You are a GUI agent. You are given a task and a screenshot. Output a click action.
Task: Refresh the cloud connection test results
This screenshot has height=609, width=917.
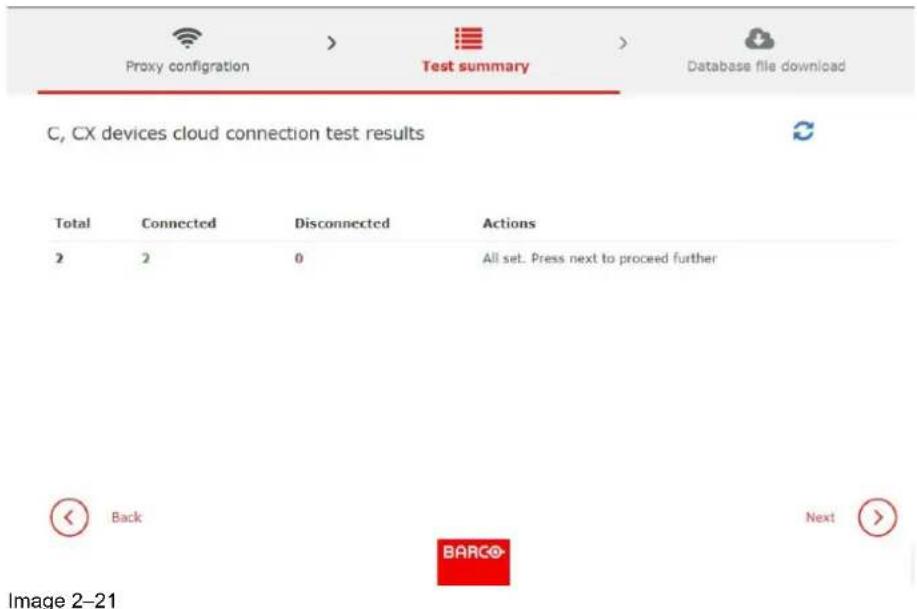click(x=803, y=131)
